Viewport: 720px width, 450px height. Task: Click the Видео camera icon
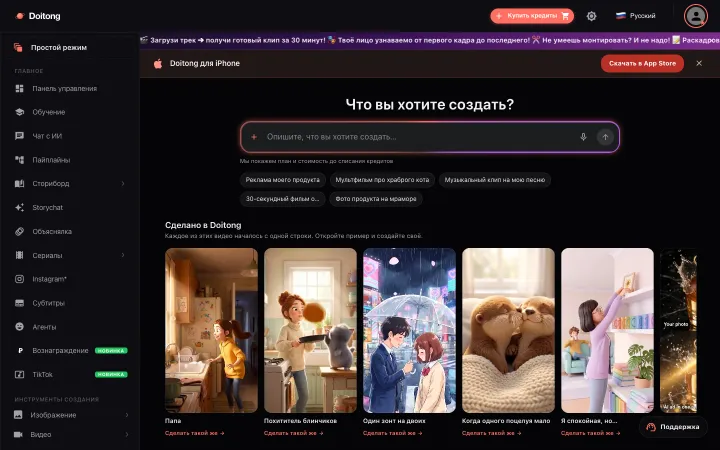click(18, 434)
